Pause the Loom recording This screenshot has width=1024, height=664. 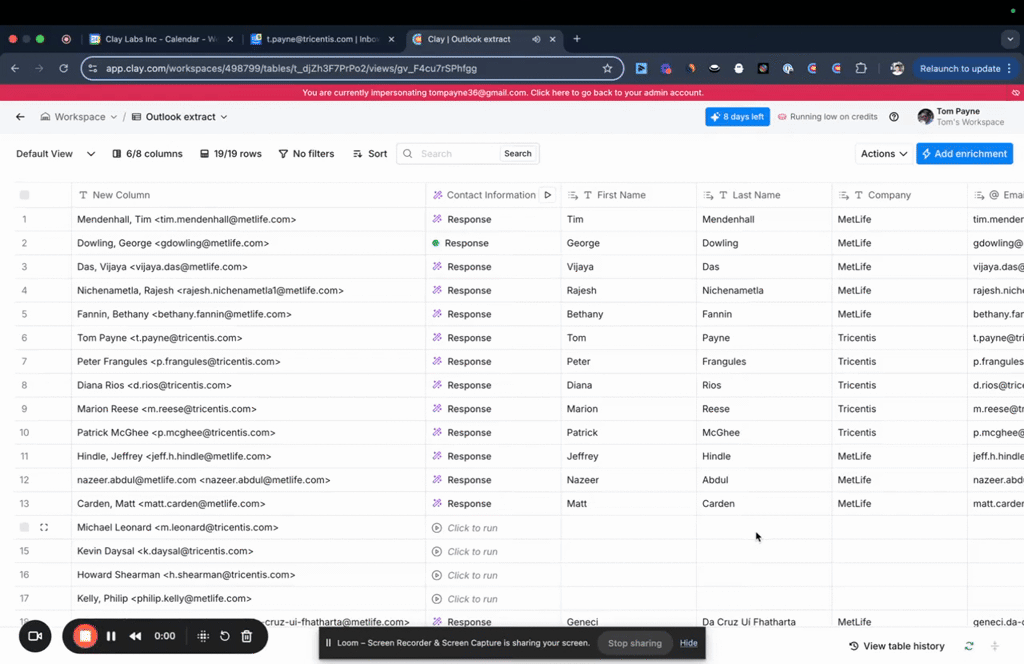tap(111, 636)
